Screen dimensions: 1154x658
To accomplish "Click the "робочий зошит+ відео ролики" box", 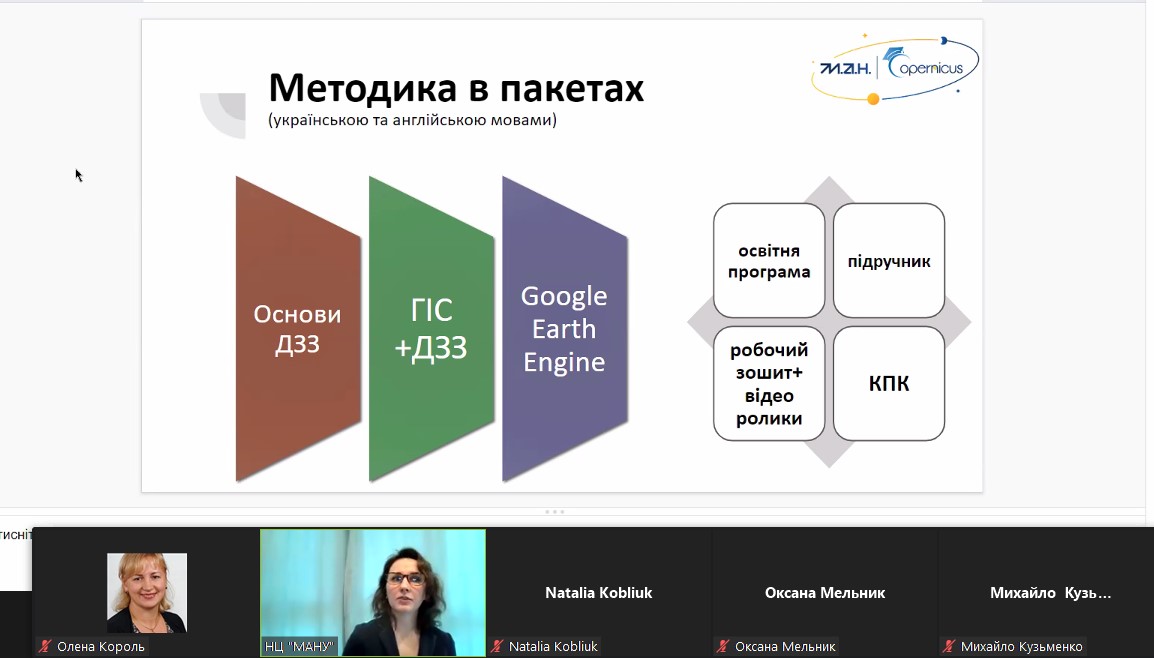I will point(769,384).
